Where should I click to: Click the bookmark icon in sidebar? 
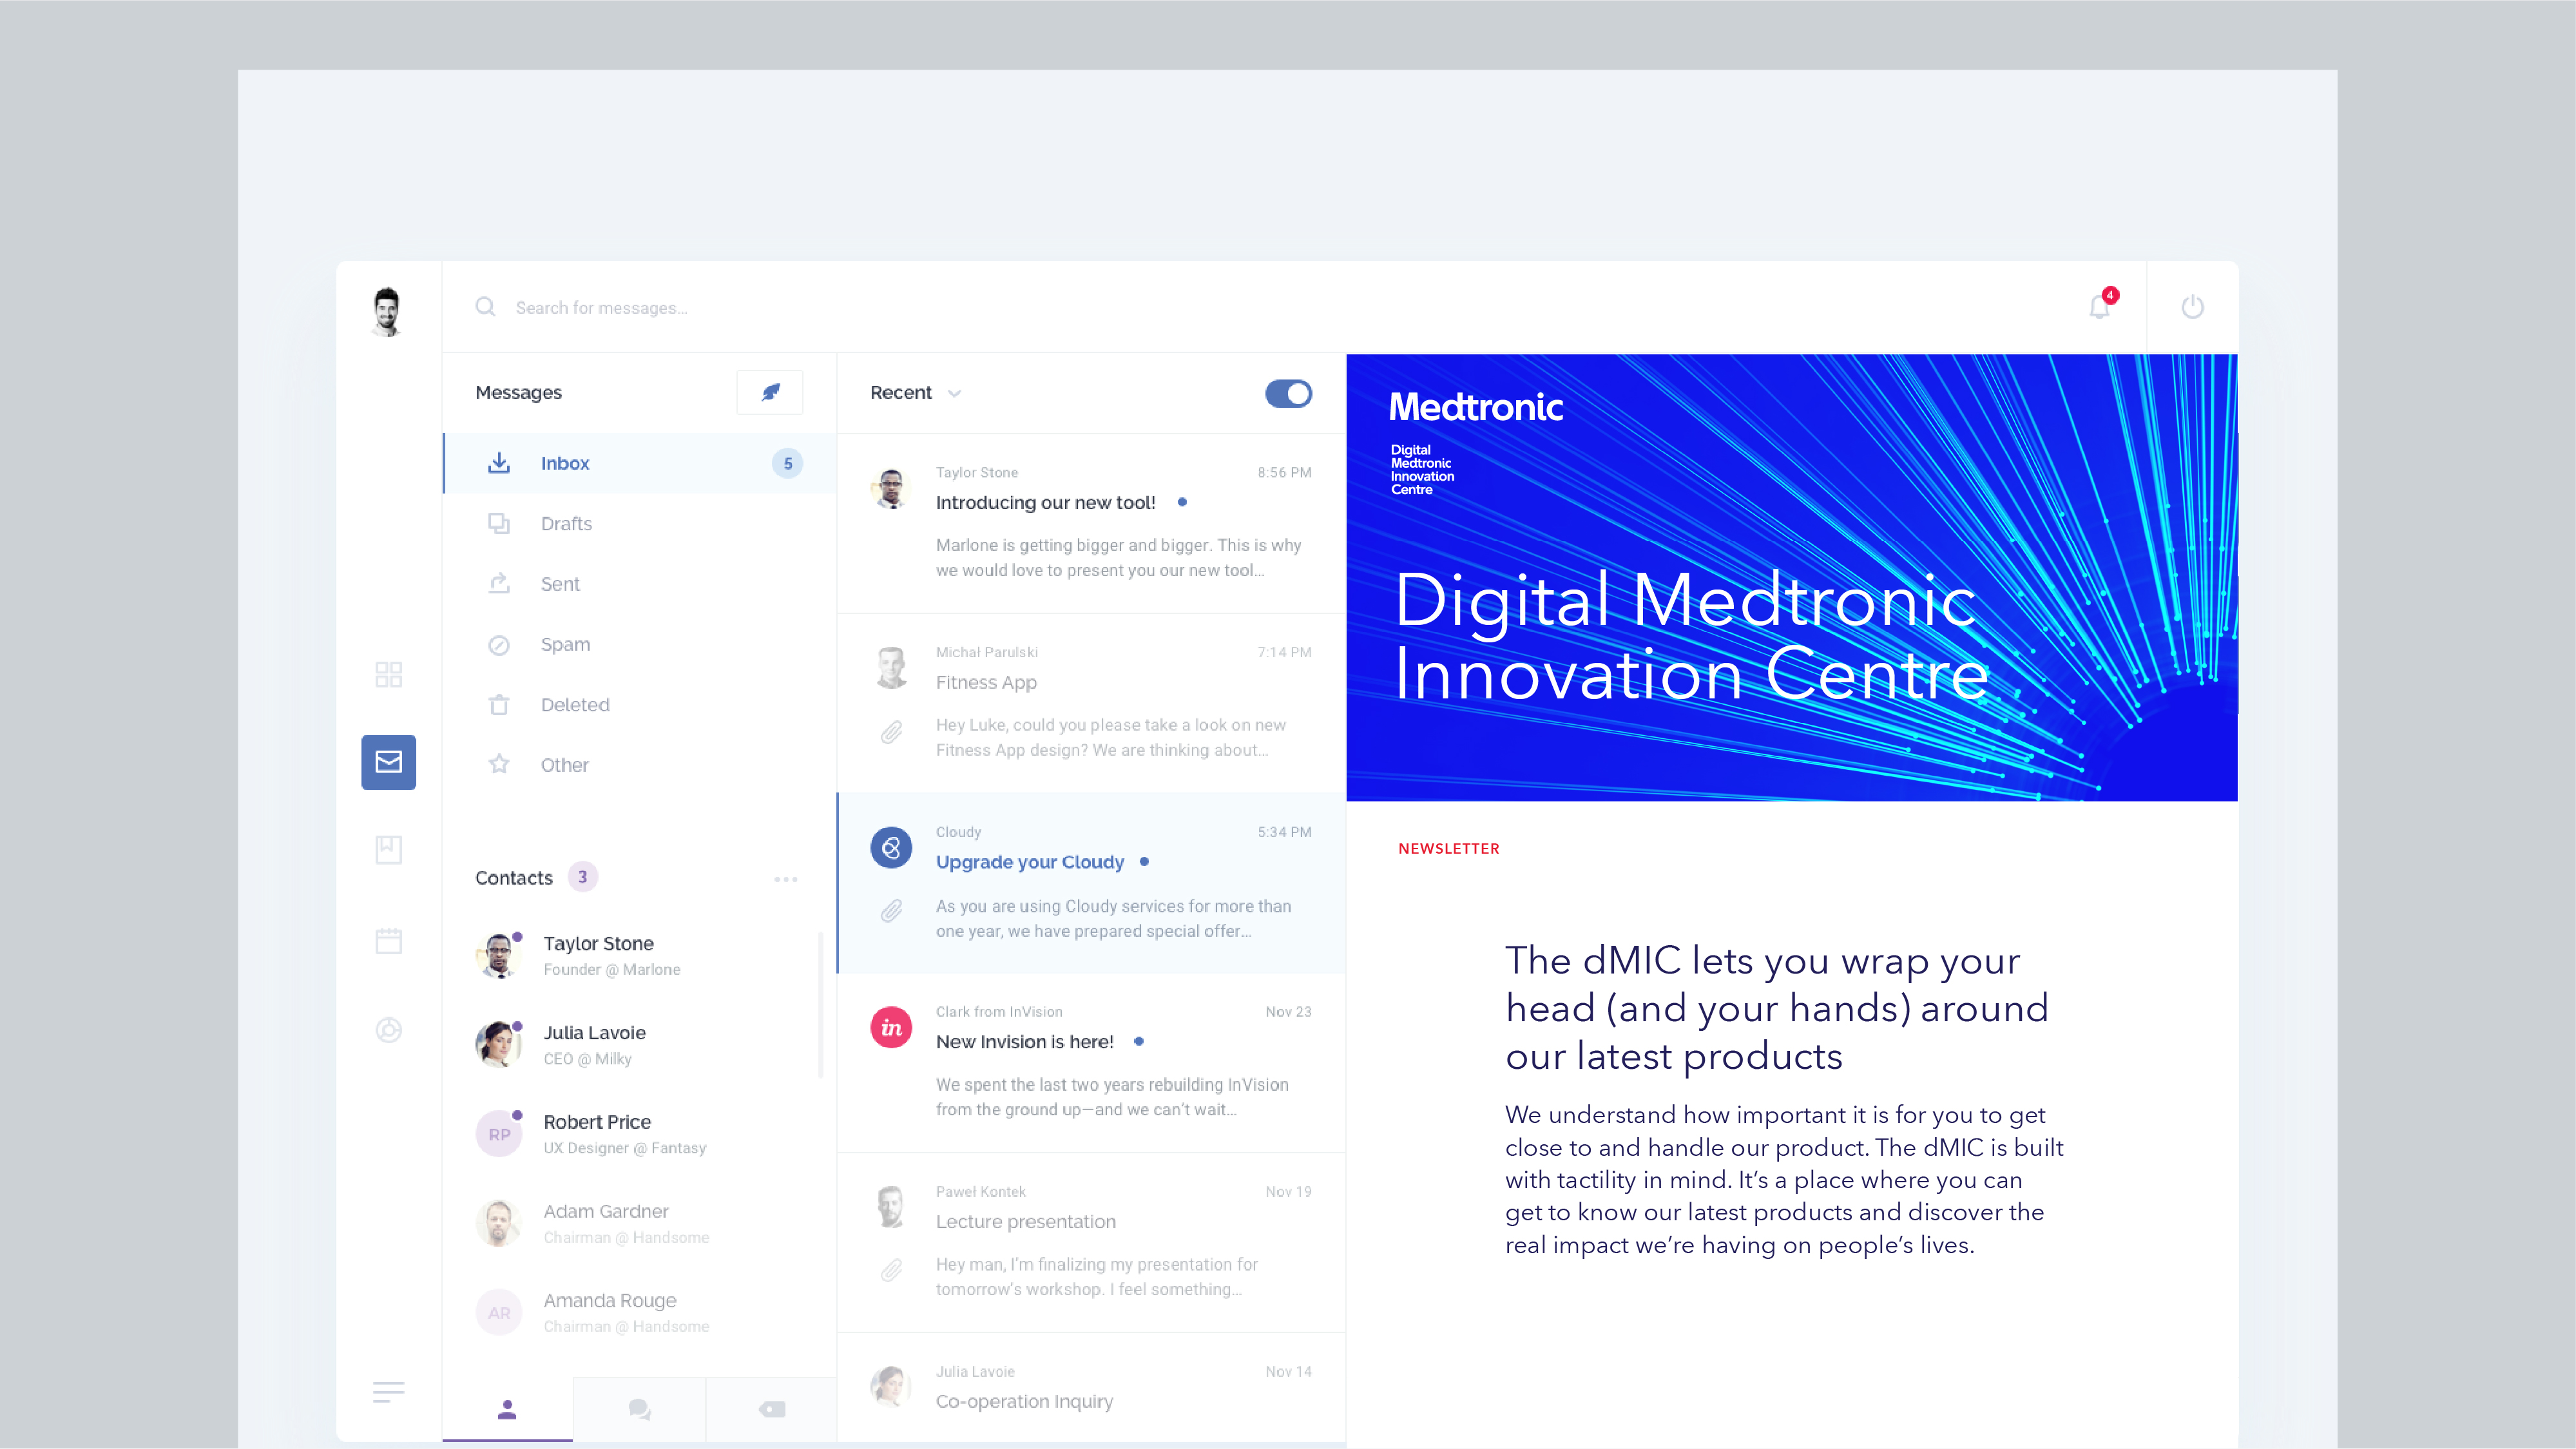click(388, 850)
